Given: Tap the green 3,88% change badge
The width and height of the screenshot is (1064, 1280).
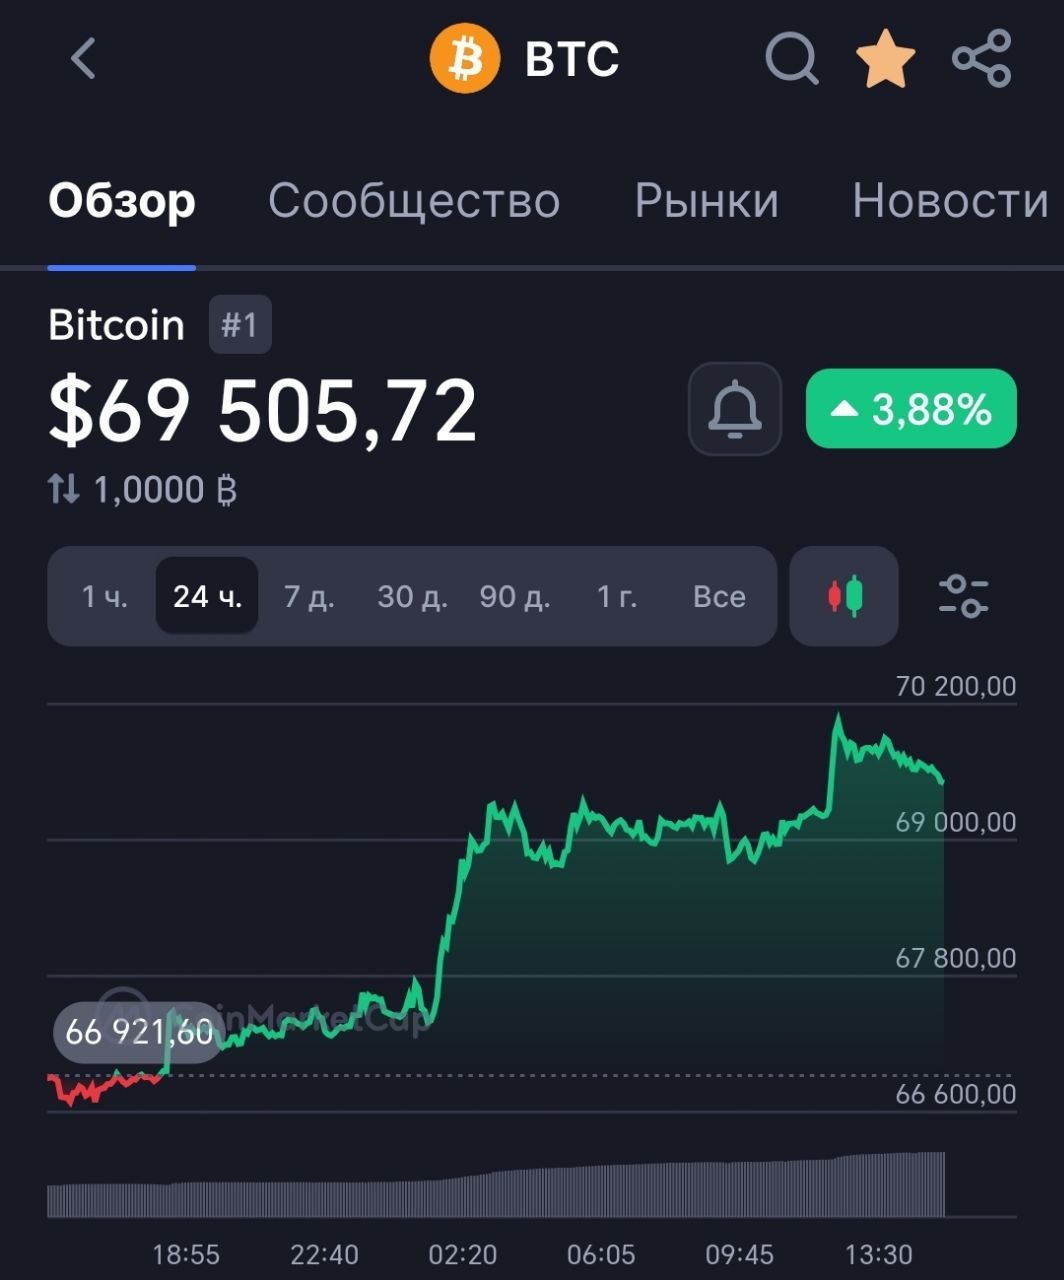Looking at the screenshot, I should [x=911, y=409].
